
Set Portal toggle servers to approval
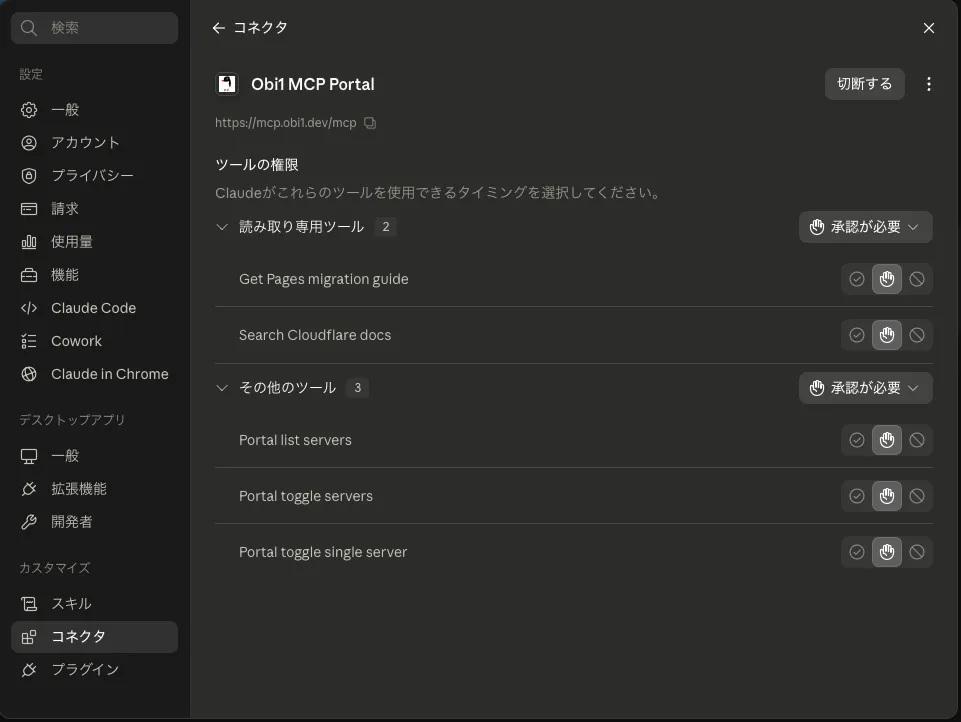tap(887, 496)
